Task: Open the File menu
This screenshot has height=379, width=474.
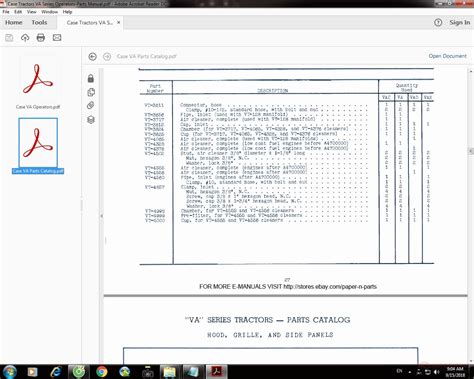Action: pos(6,12)
